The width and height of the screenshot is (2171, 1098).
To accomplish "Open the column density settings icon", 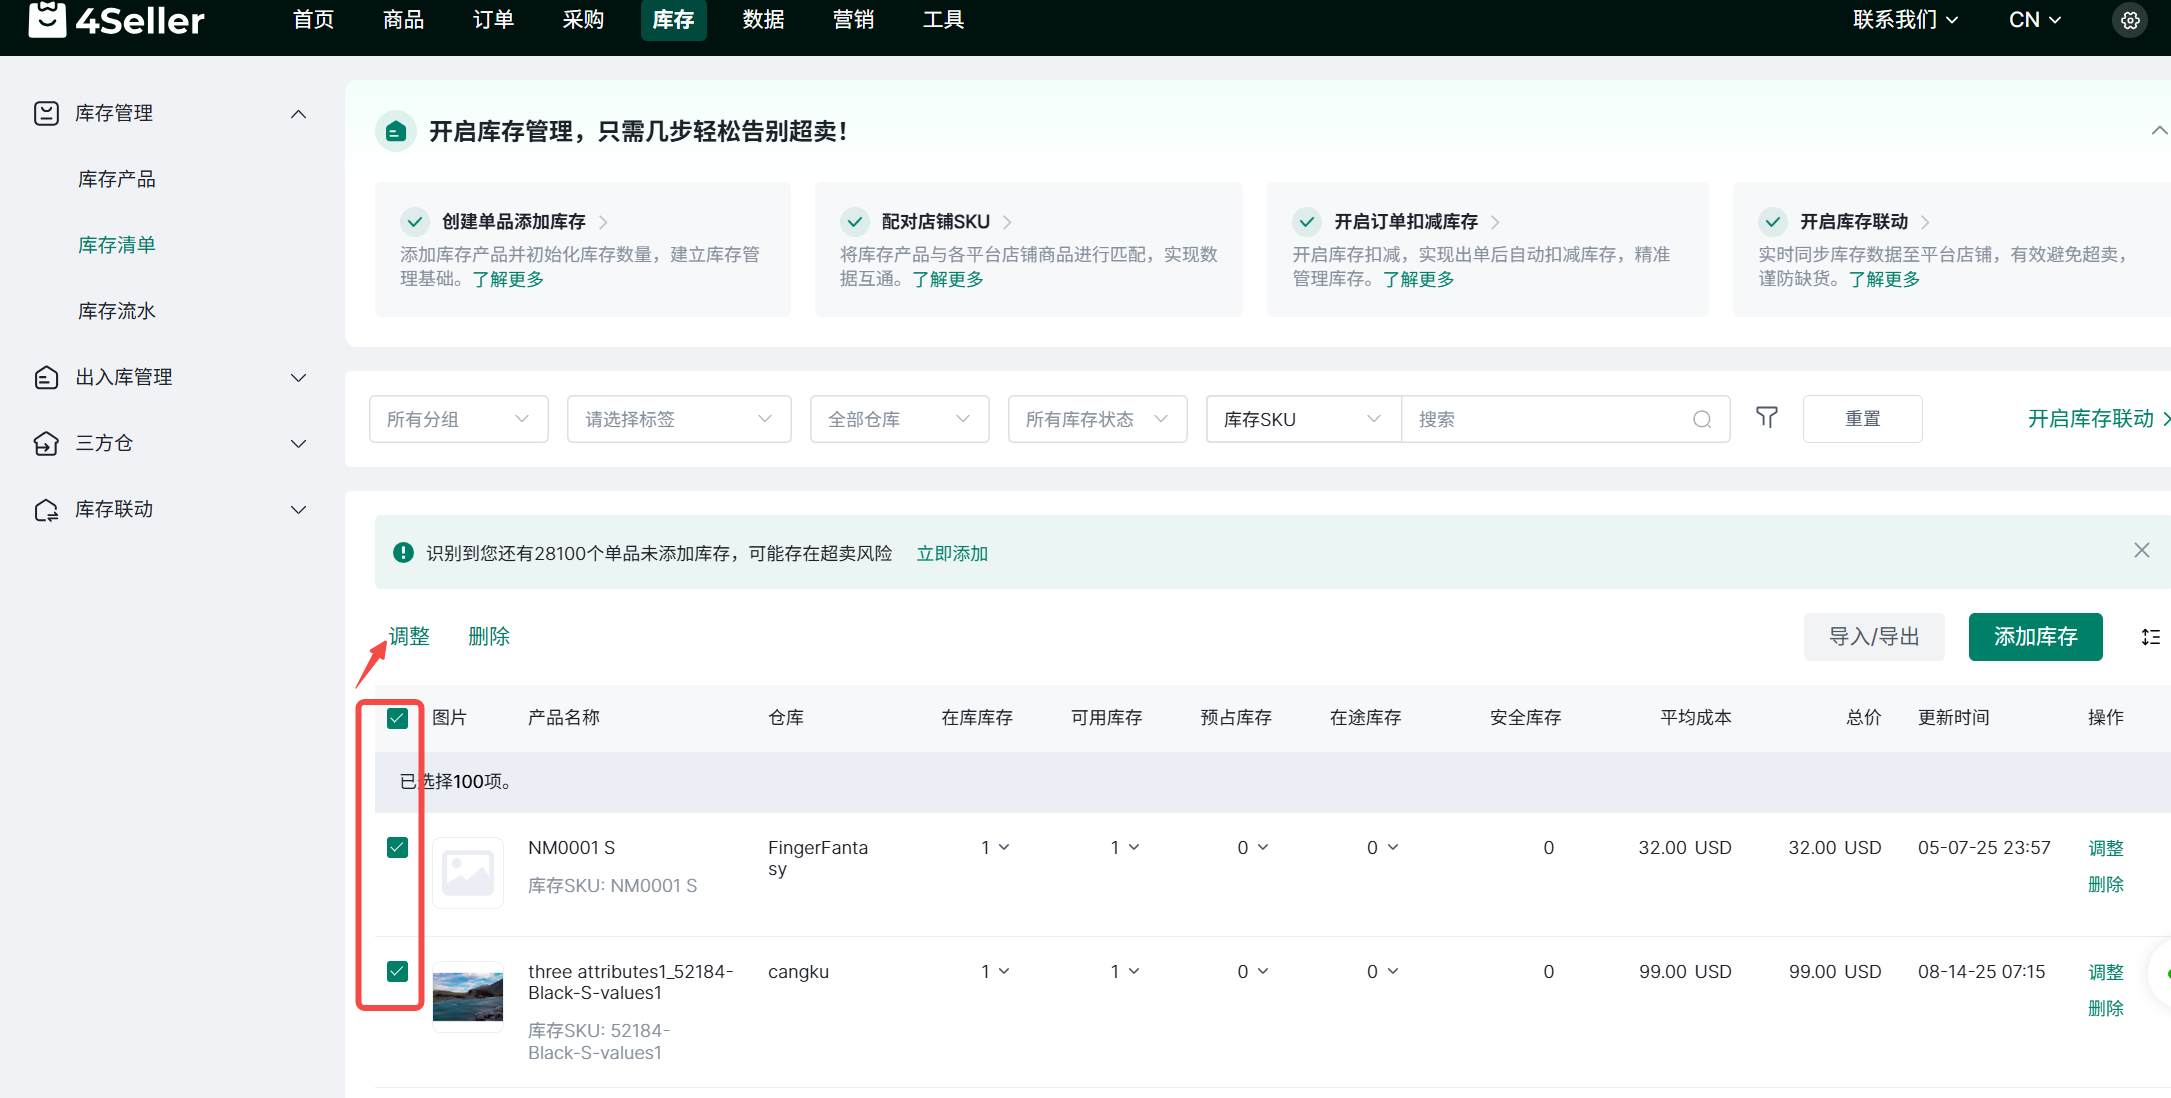I will pos(2150,637).
